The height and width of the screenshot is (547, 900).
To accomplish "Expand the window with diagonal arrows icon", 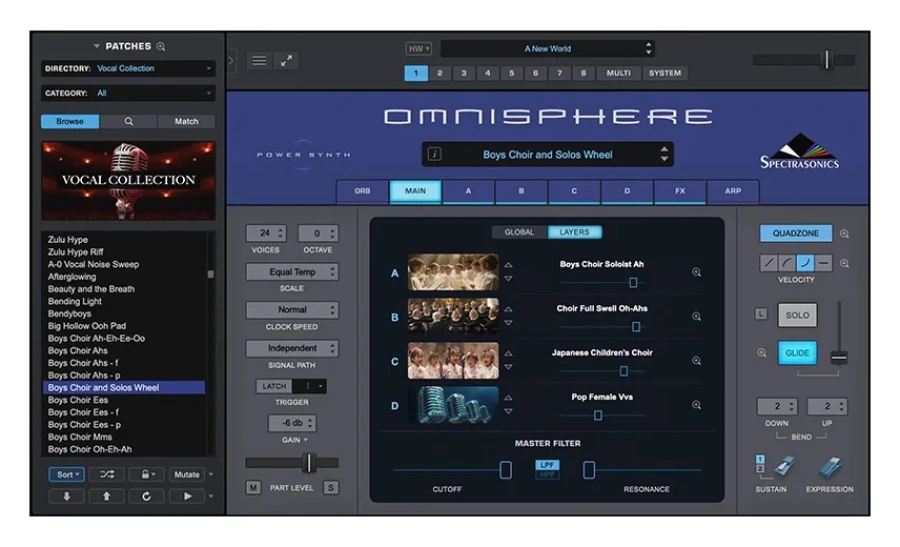I will [x=286, y=60].
